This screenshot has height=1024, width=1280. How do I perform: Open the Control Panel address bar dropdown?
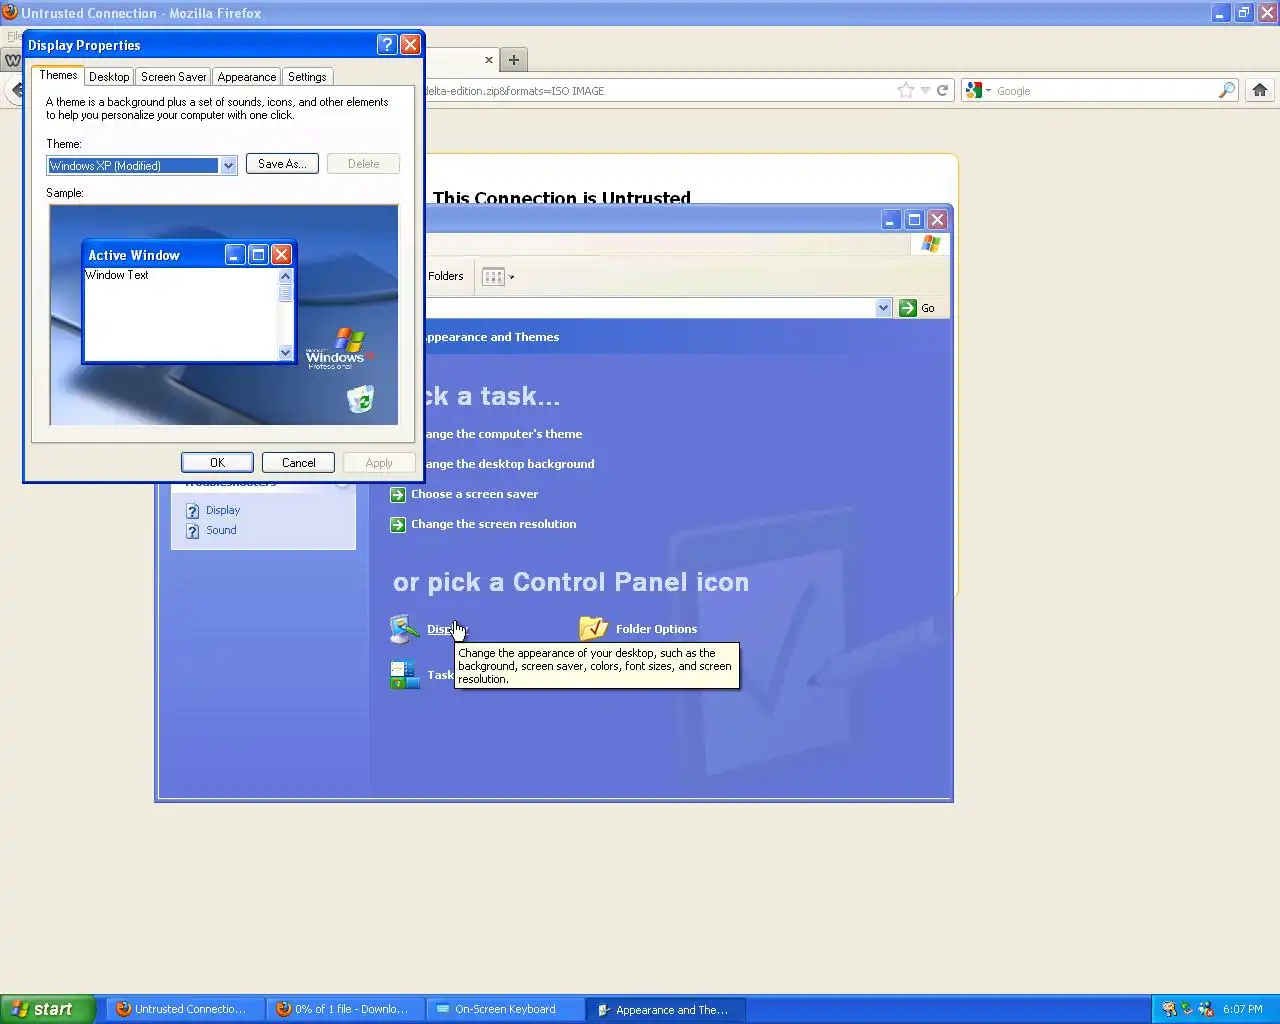(883, 308)
